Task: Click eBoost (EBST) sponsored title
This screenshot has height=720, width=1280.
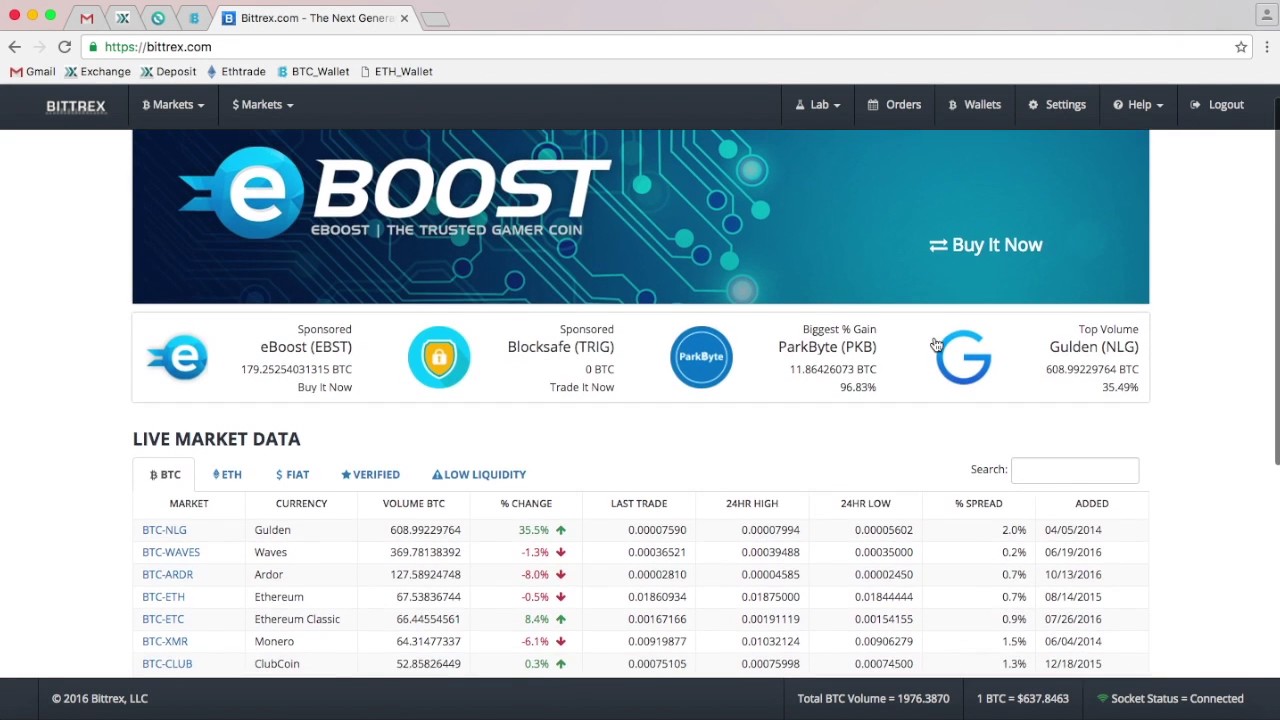Action: (x=306, y=347)
